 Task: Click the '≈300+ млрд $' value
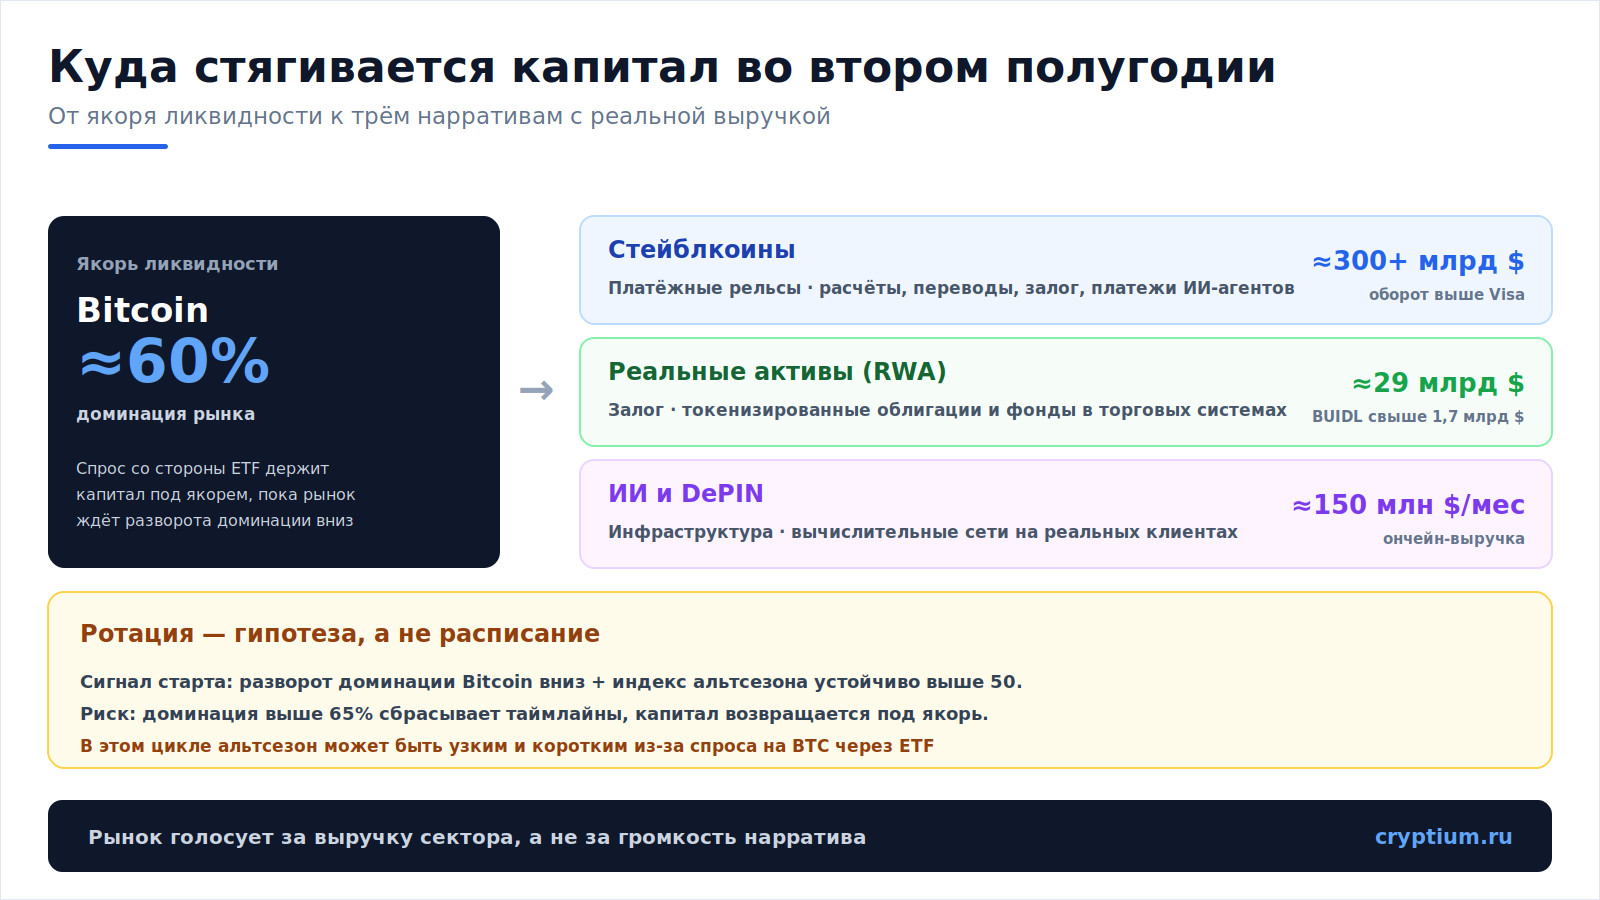1418,261
